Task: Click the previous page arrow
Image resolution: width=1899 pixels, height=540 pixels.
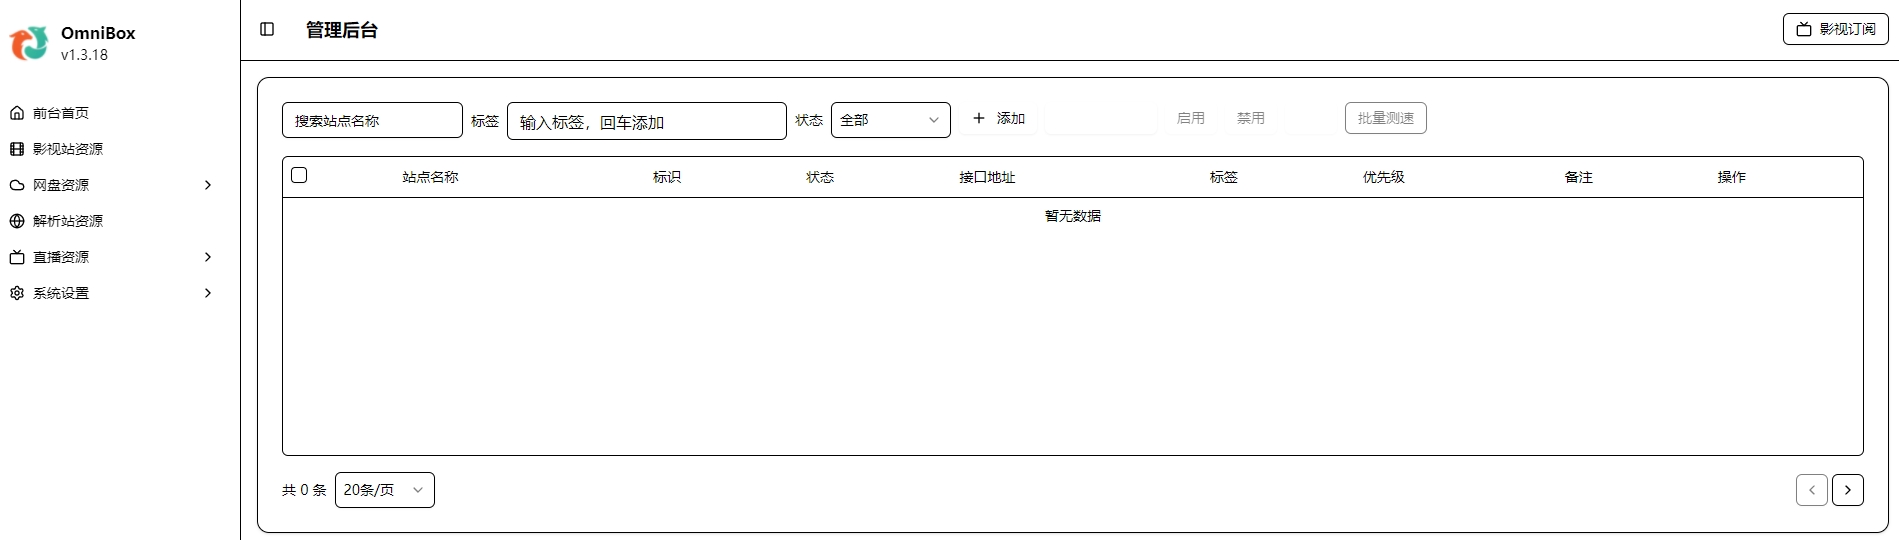Action: point(1812,490)
